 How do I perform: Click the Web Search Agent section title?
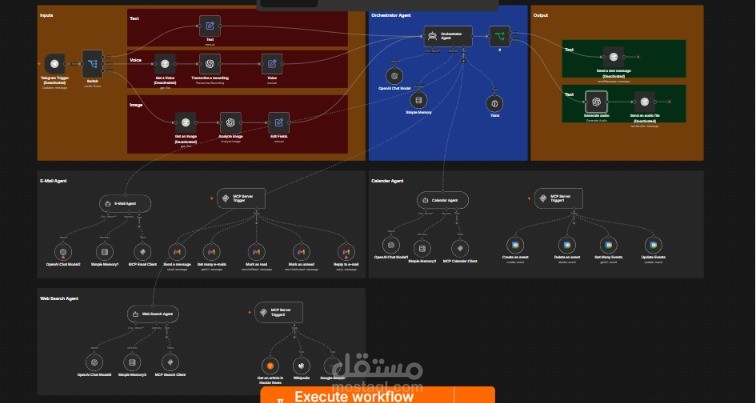pos(59,298)
